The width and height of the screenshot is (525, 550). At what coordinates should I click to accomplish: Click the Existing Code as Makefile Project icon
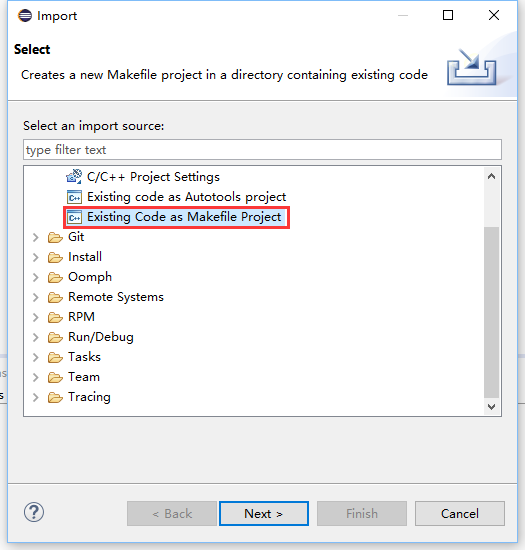[x=74, y=217]
